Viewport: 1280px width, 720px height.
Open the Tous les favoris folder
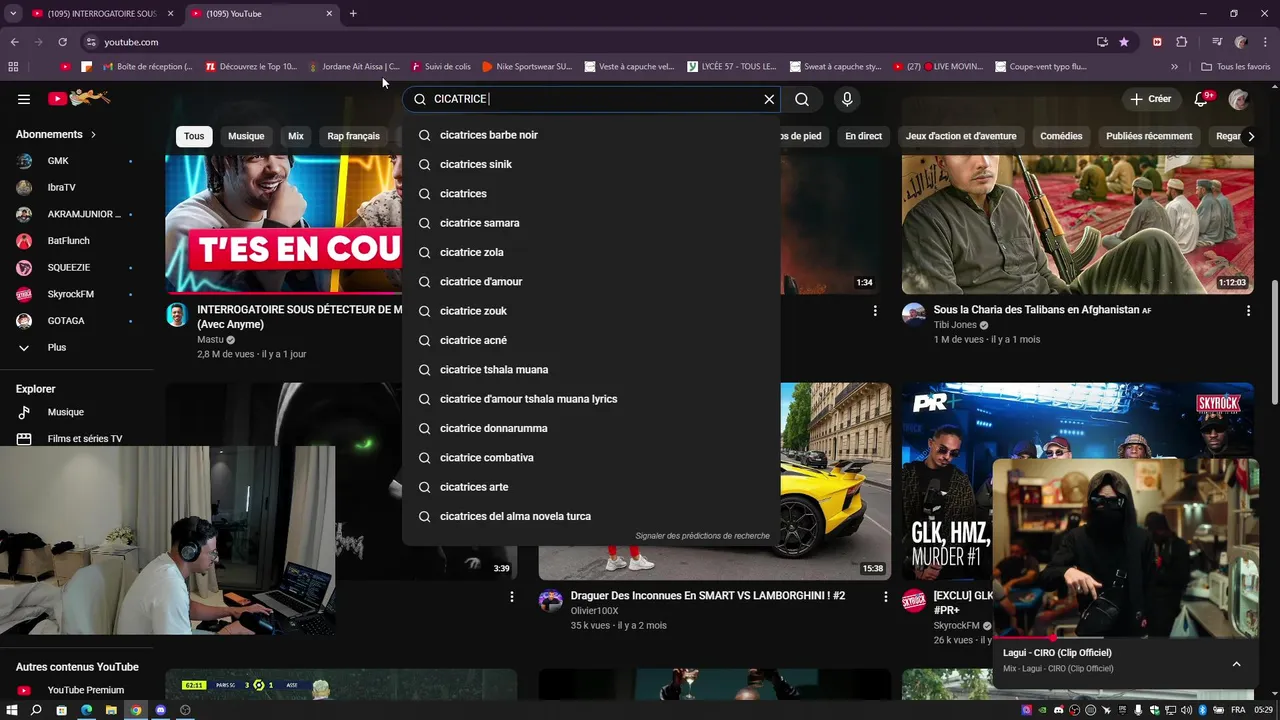pyautogui.click(x=1236, y=67)
